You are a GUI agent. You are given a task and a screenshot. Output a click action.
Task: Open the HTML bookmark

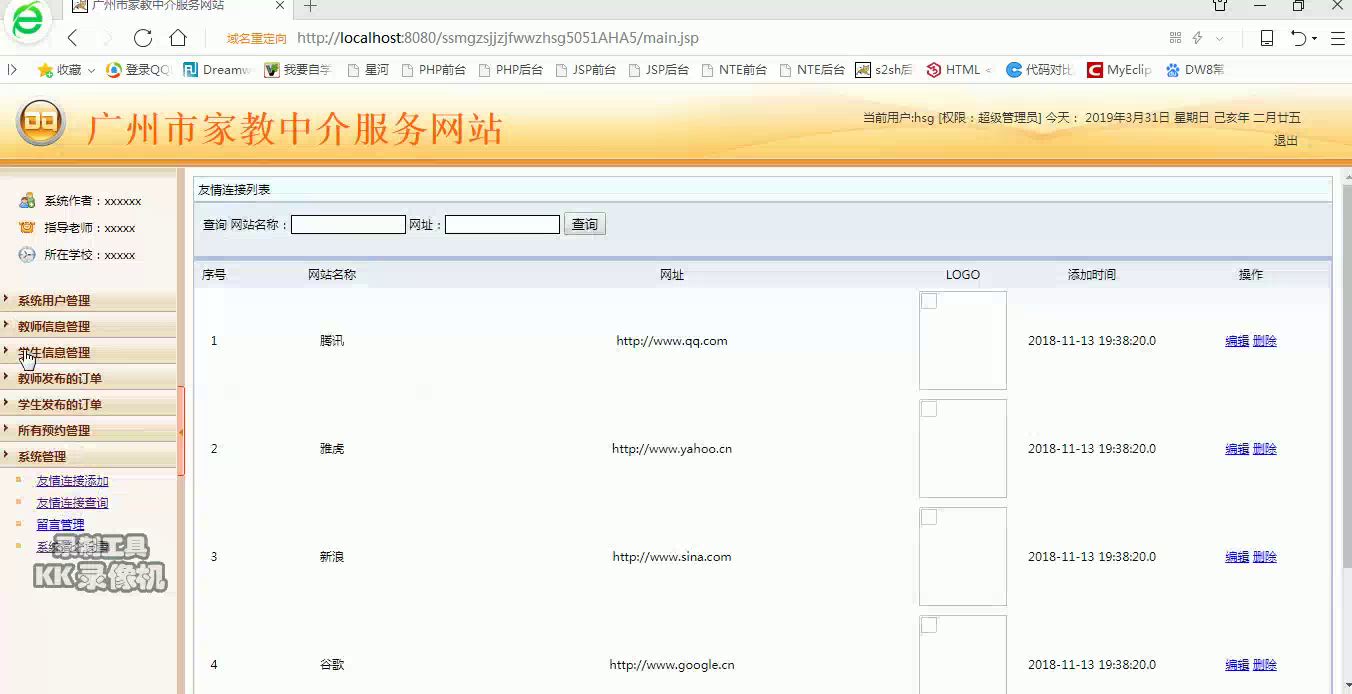(x=959, y=70)
